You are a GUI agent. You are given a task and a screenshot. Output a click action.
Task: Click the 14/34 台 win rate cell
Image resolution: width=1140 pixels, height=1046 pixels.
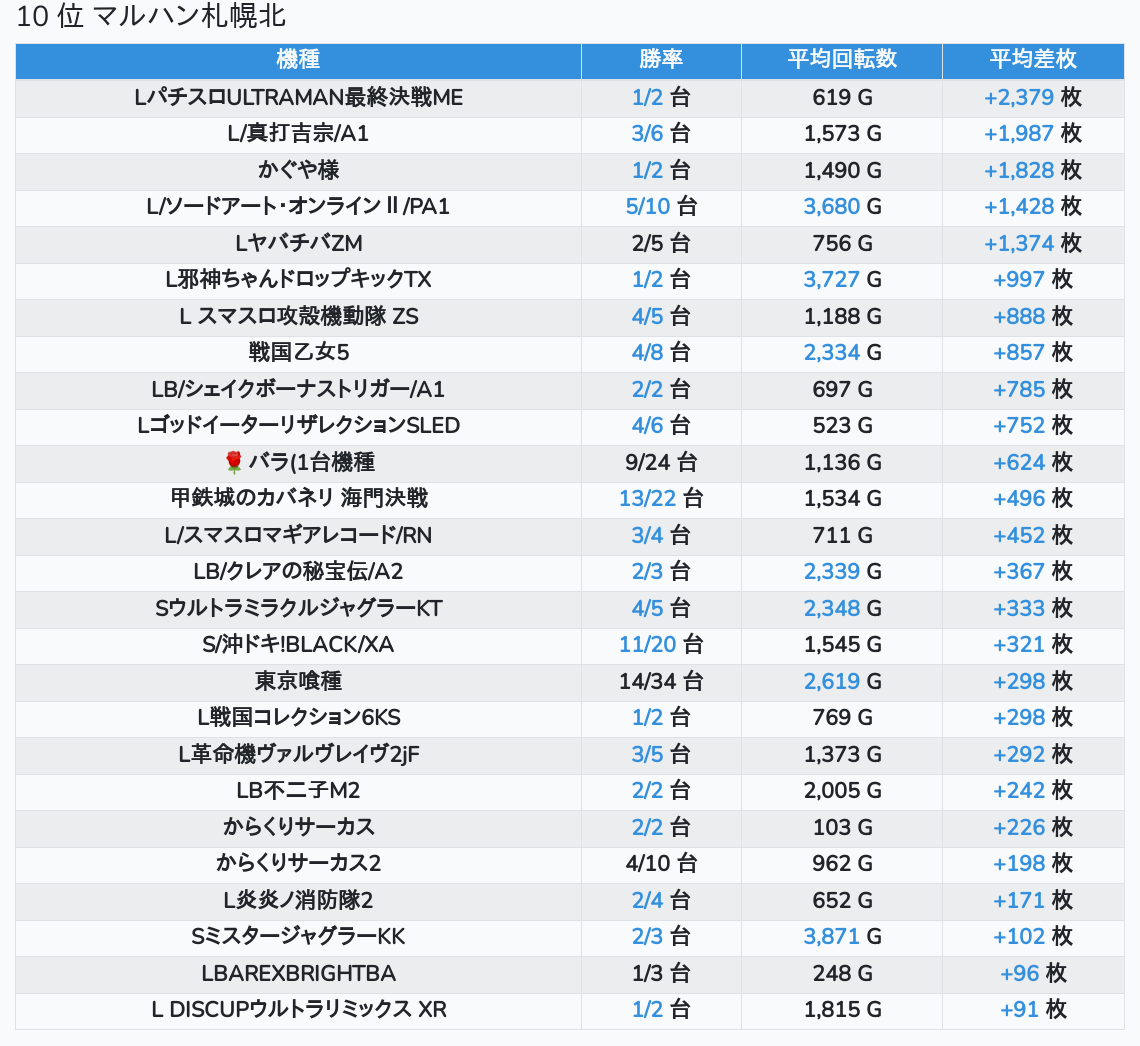point(661,681)
